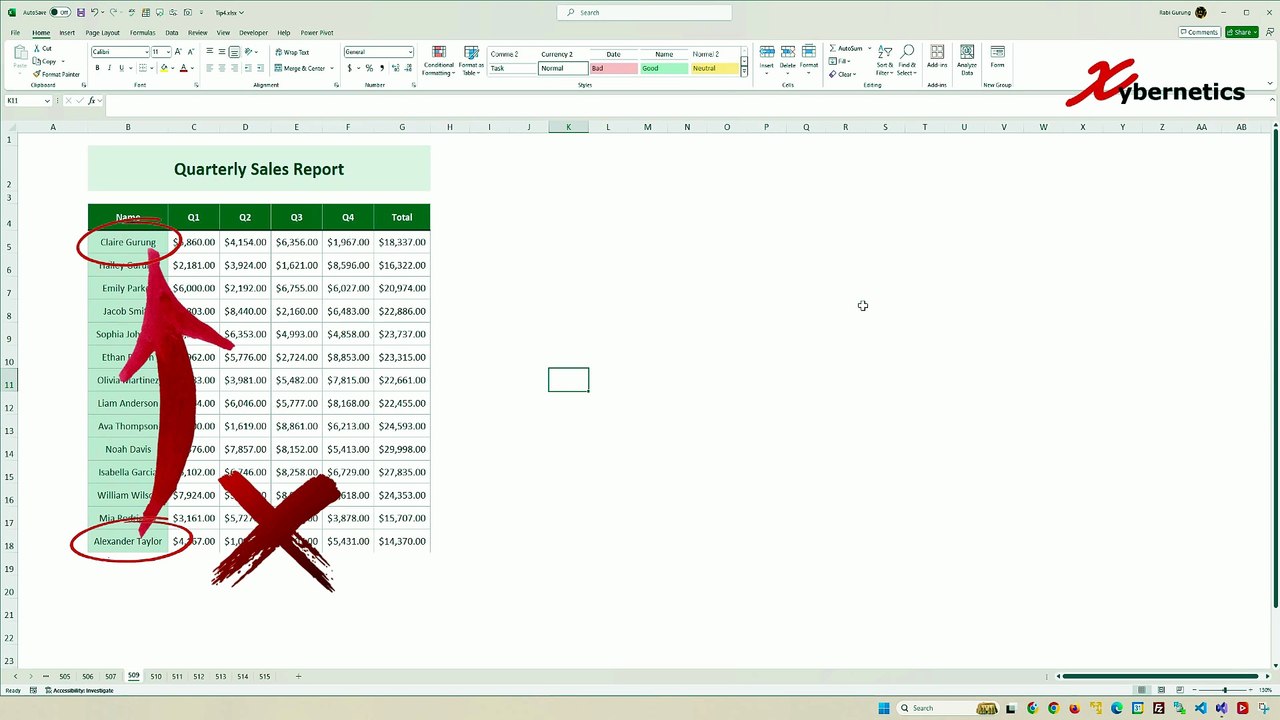Open Find & Select magnifier
The height and width of the screenshot is (720, 1280).
click(x=907, y=60)
